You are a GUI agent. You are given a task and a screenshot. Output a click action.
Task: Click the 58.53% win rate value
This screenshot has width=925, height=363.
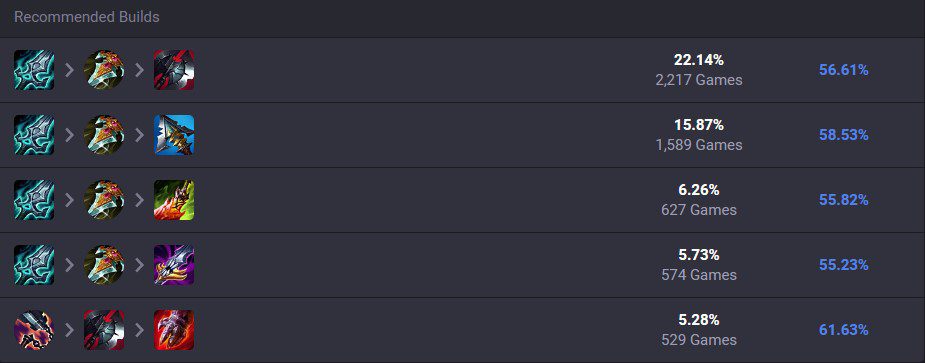844,135
